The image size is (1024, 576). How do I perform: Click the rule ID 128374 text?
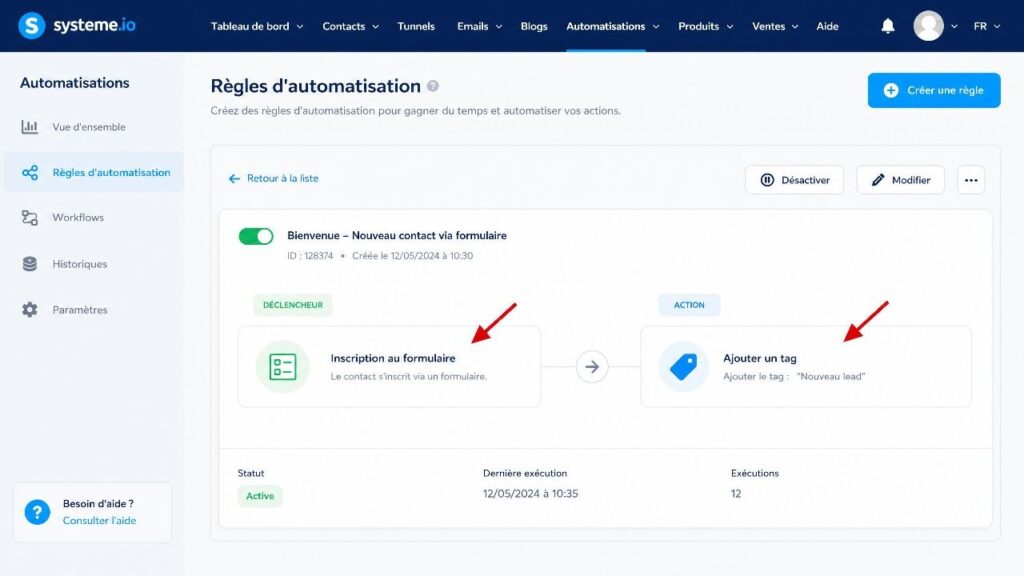coord(310,256)
